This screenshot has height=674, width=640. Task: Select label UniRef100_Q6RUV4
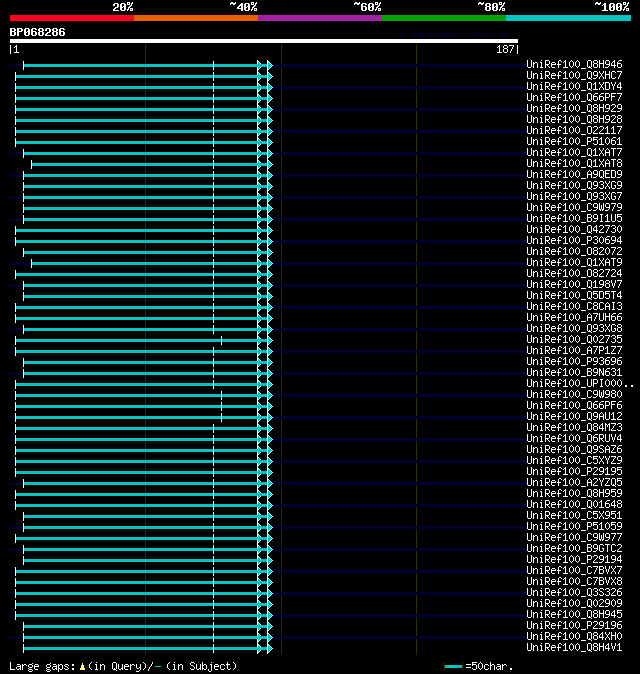coord(574,438)
